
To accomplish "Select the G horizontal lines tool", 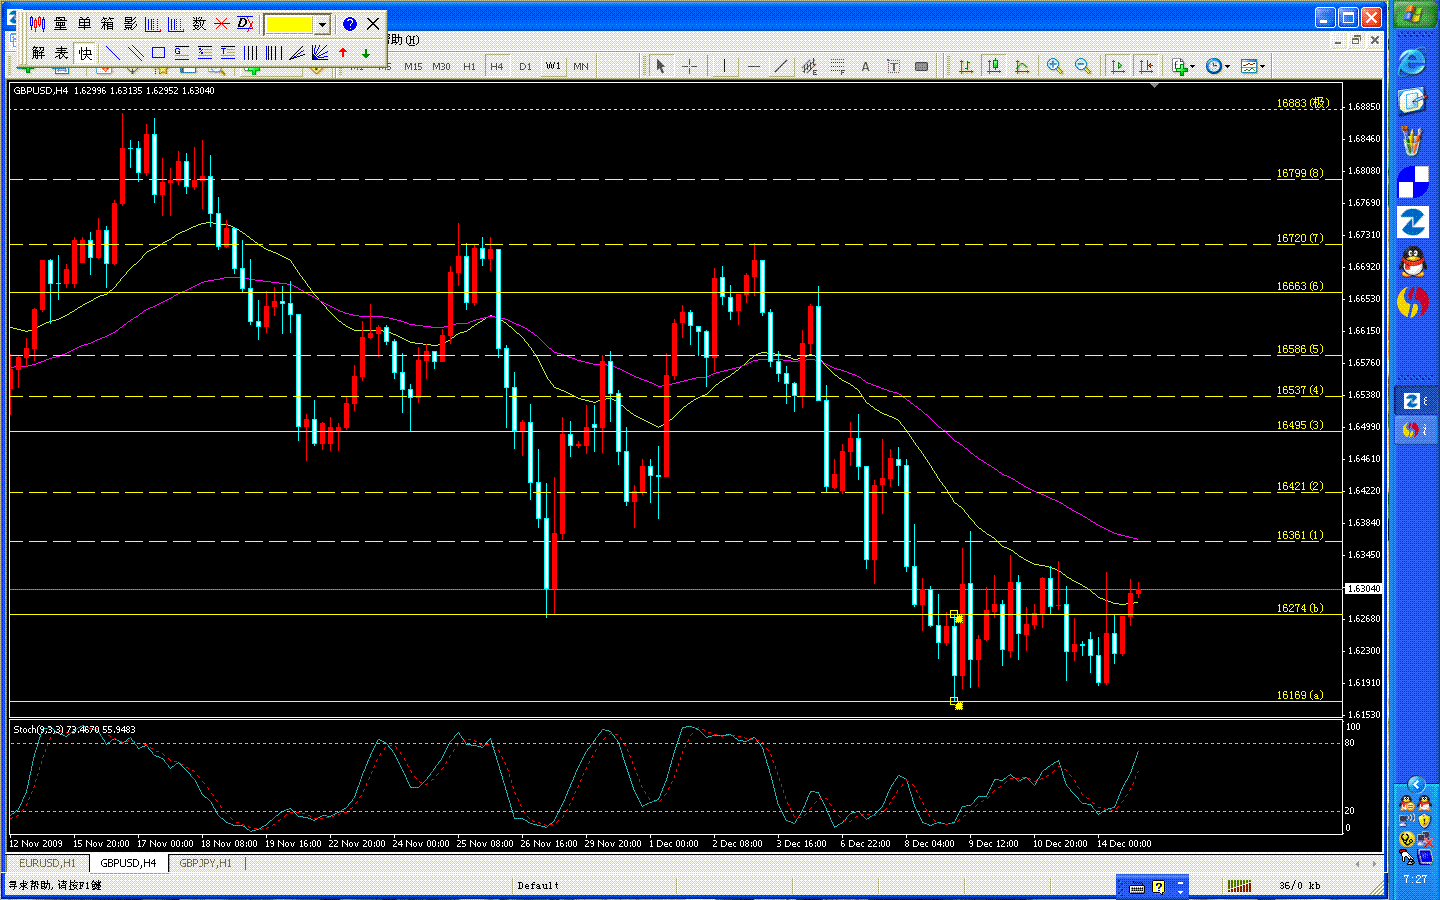I will 182,53.
